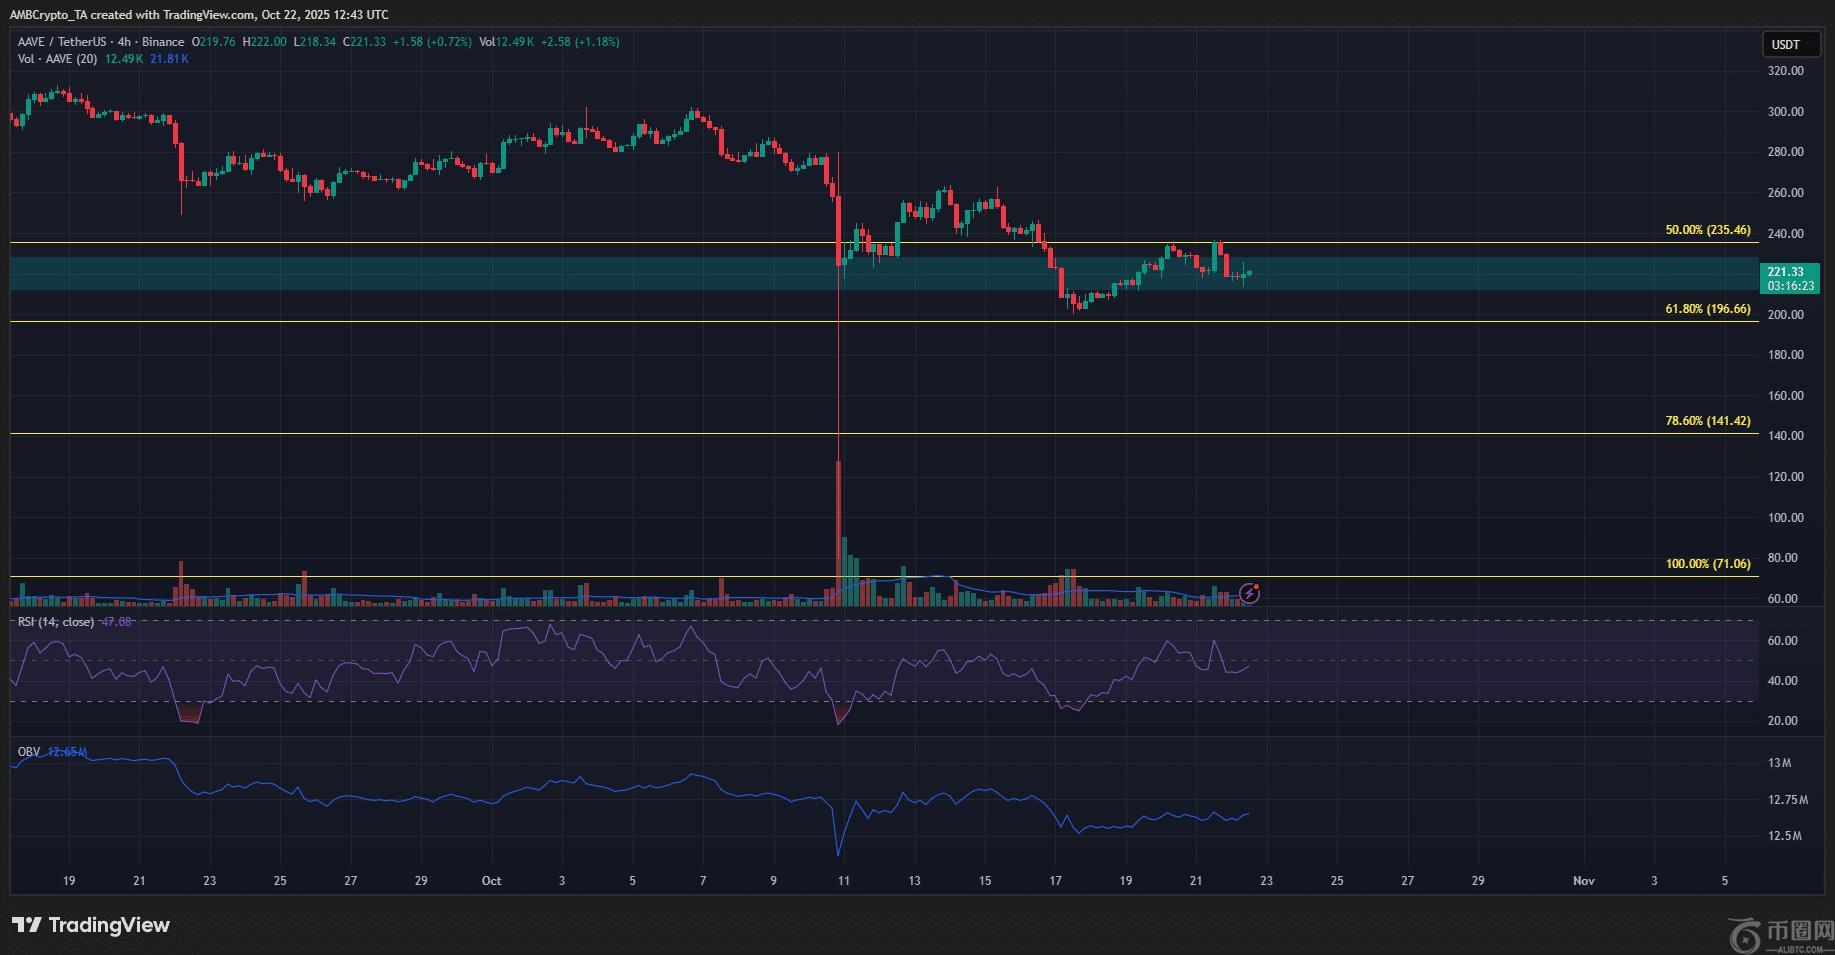Open the USDT currency selector
Image resolution: width=1835 pixels, height=955 pixels.
tap(1785, 44)
